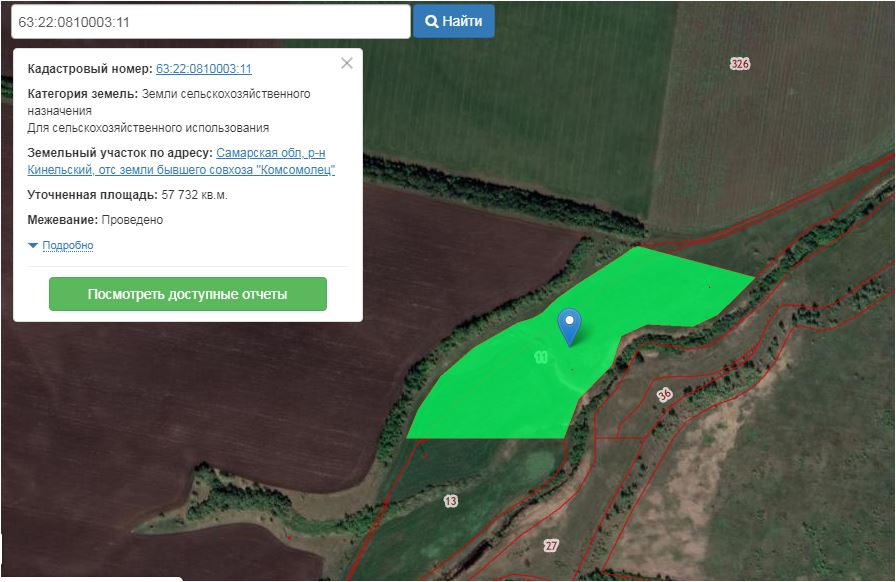Click the Уточненная площадь 57 732 кв.м. text

127,195
